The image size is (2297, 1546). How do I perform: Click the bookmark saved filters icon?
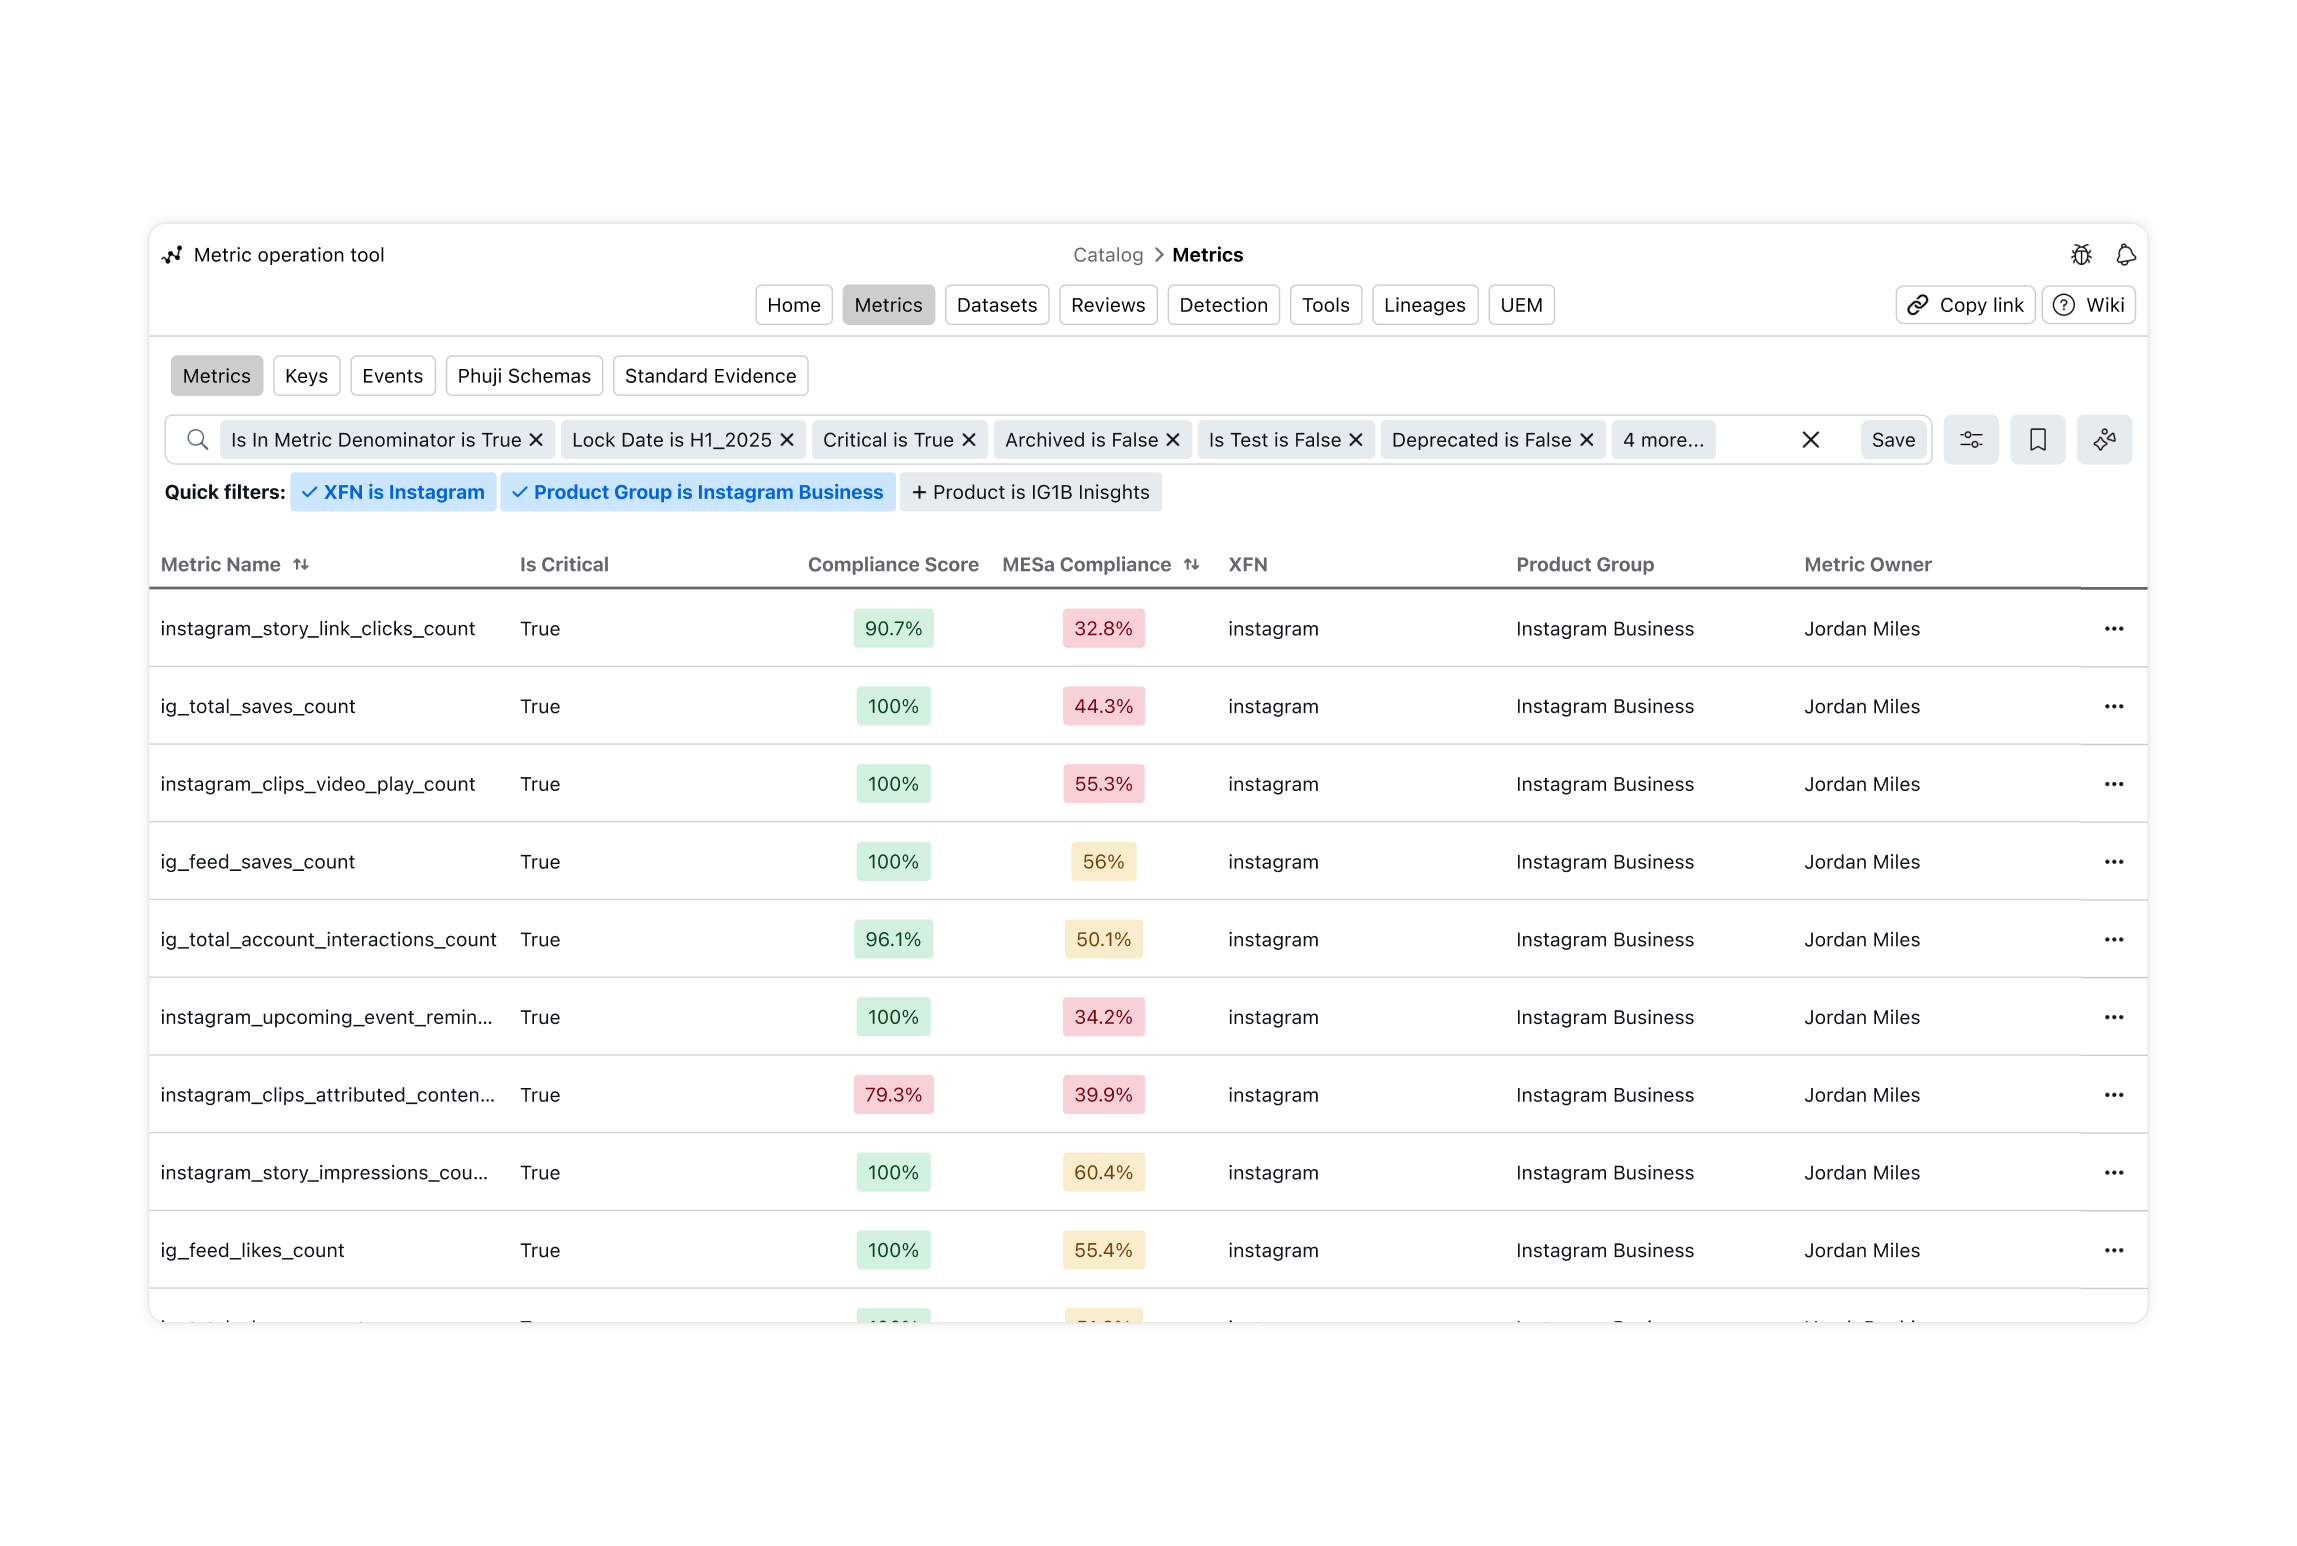2037,440
